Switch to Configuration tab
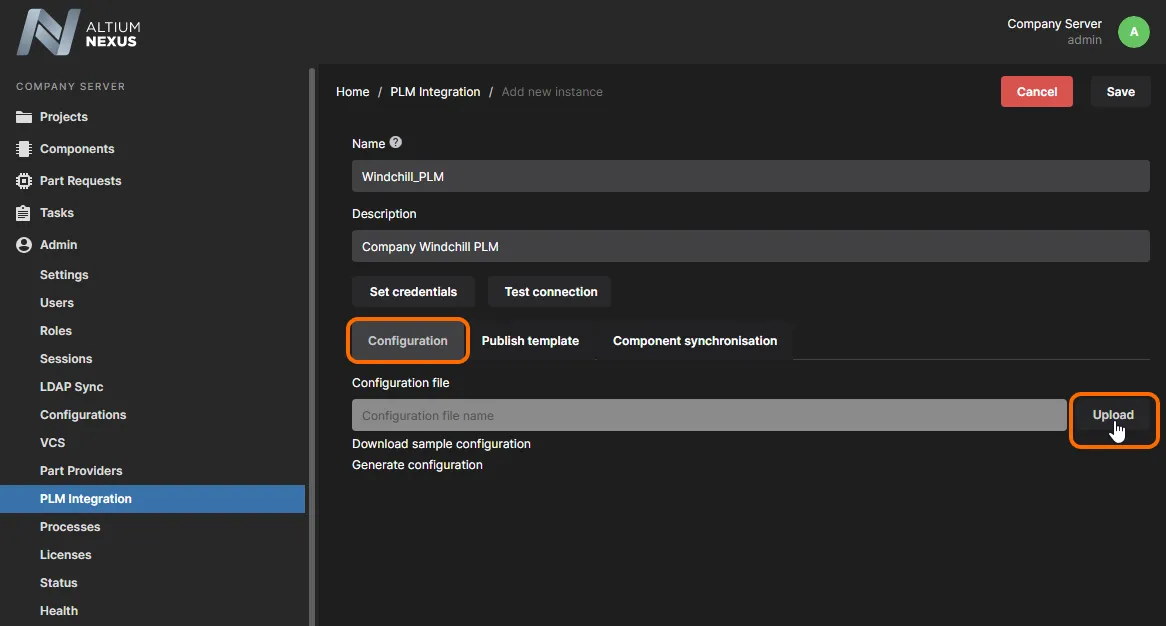 tap(408, 341)
